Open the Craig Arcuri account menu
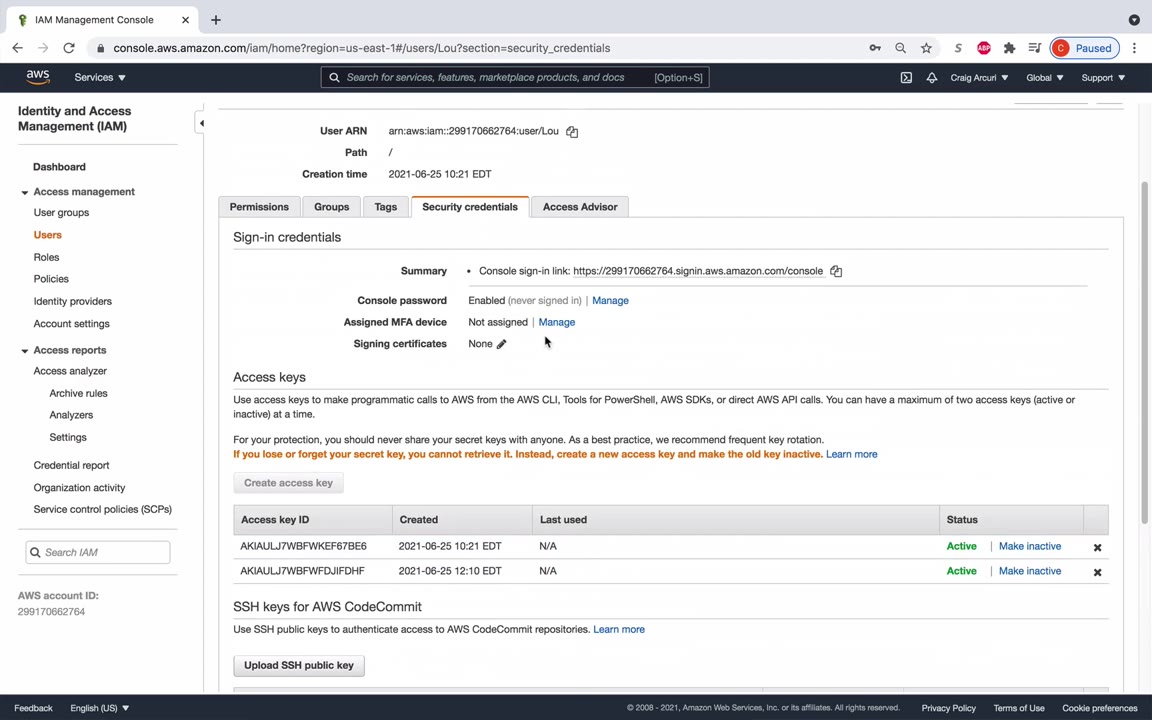Screen dimensions: 1152x720 (979, 77)
